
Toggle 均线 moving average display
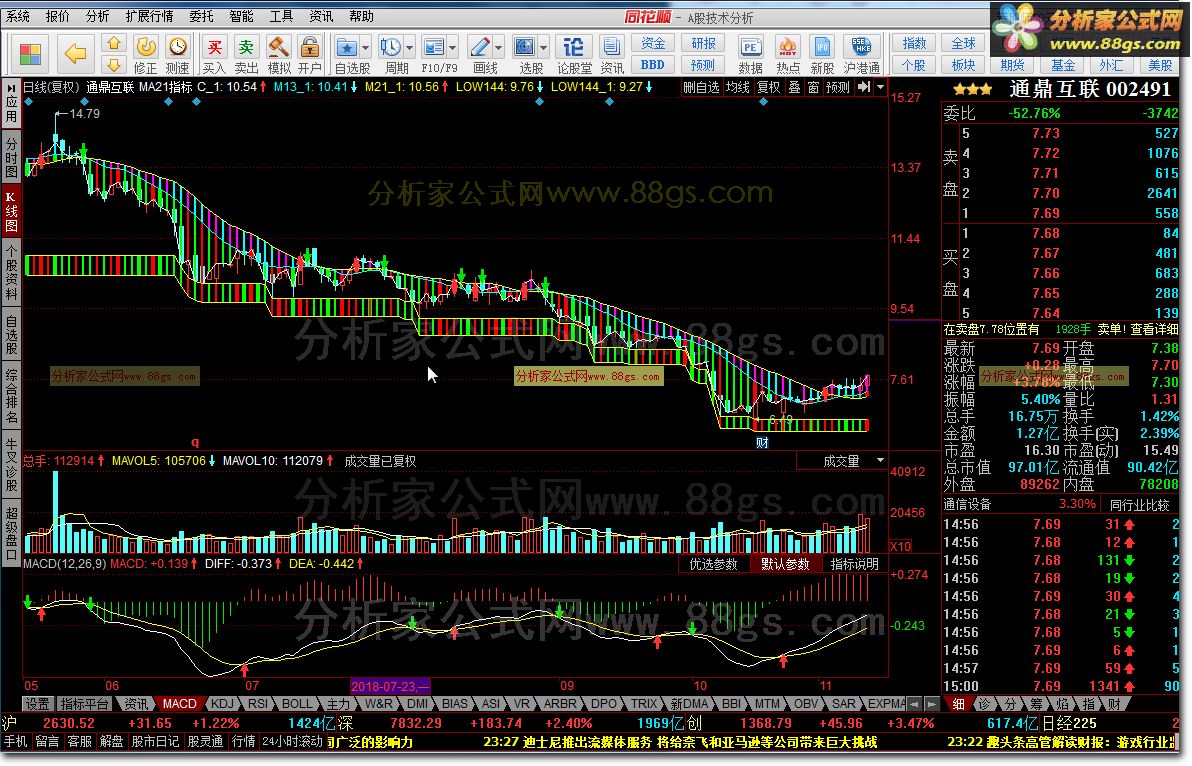pos(737,87)
